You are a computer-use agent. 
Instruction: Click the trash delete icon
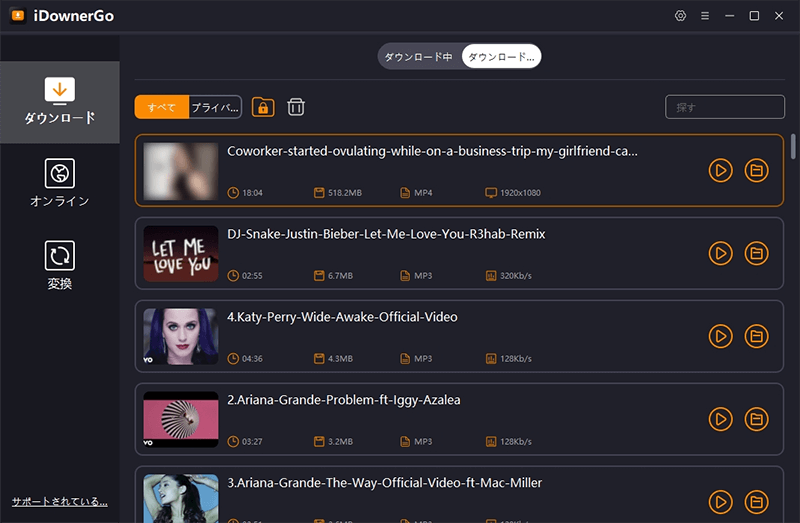pos(296,107)
